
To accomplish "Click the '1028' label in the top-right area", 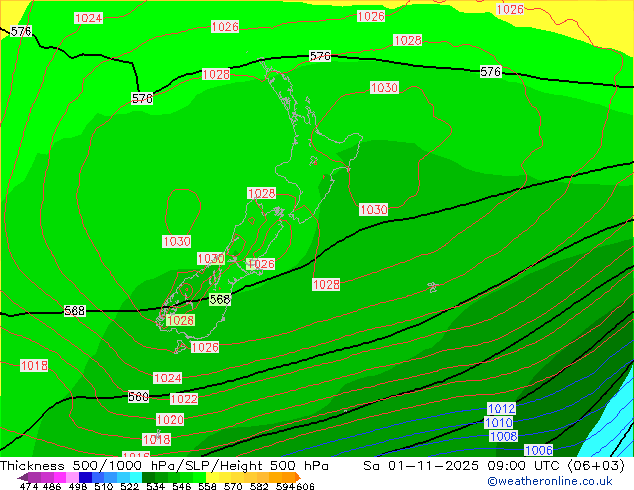I will [408, 40].
